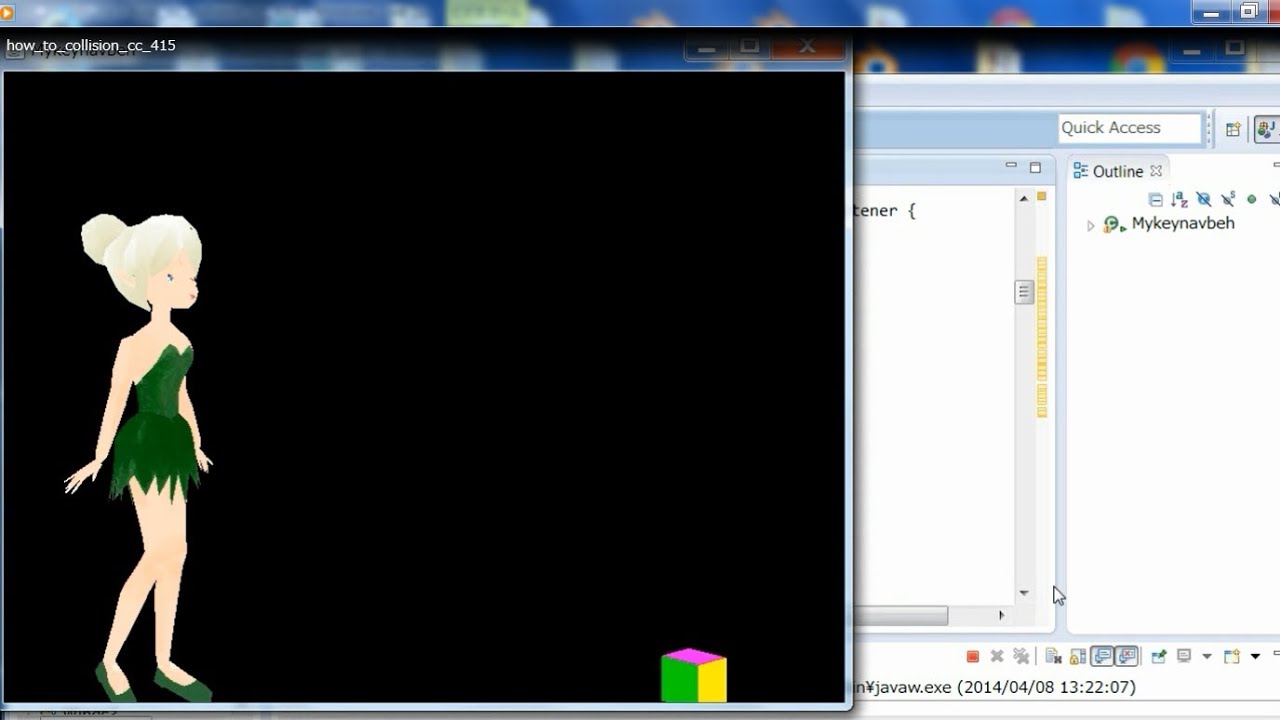Click the javaw.exe console launch text
The width and height of the screenshot is (1280, 720).
click(995, 688)
